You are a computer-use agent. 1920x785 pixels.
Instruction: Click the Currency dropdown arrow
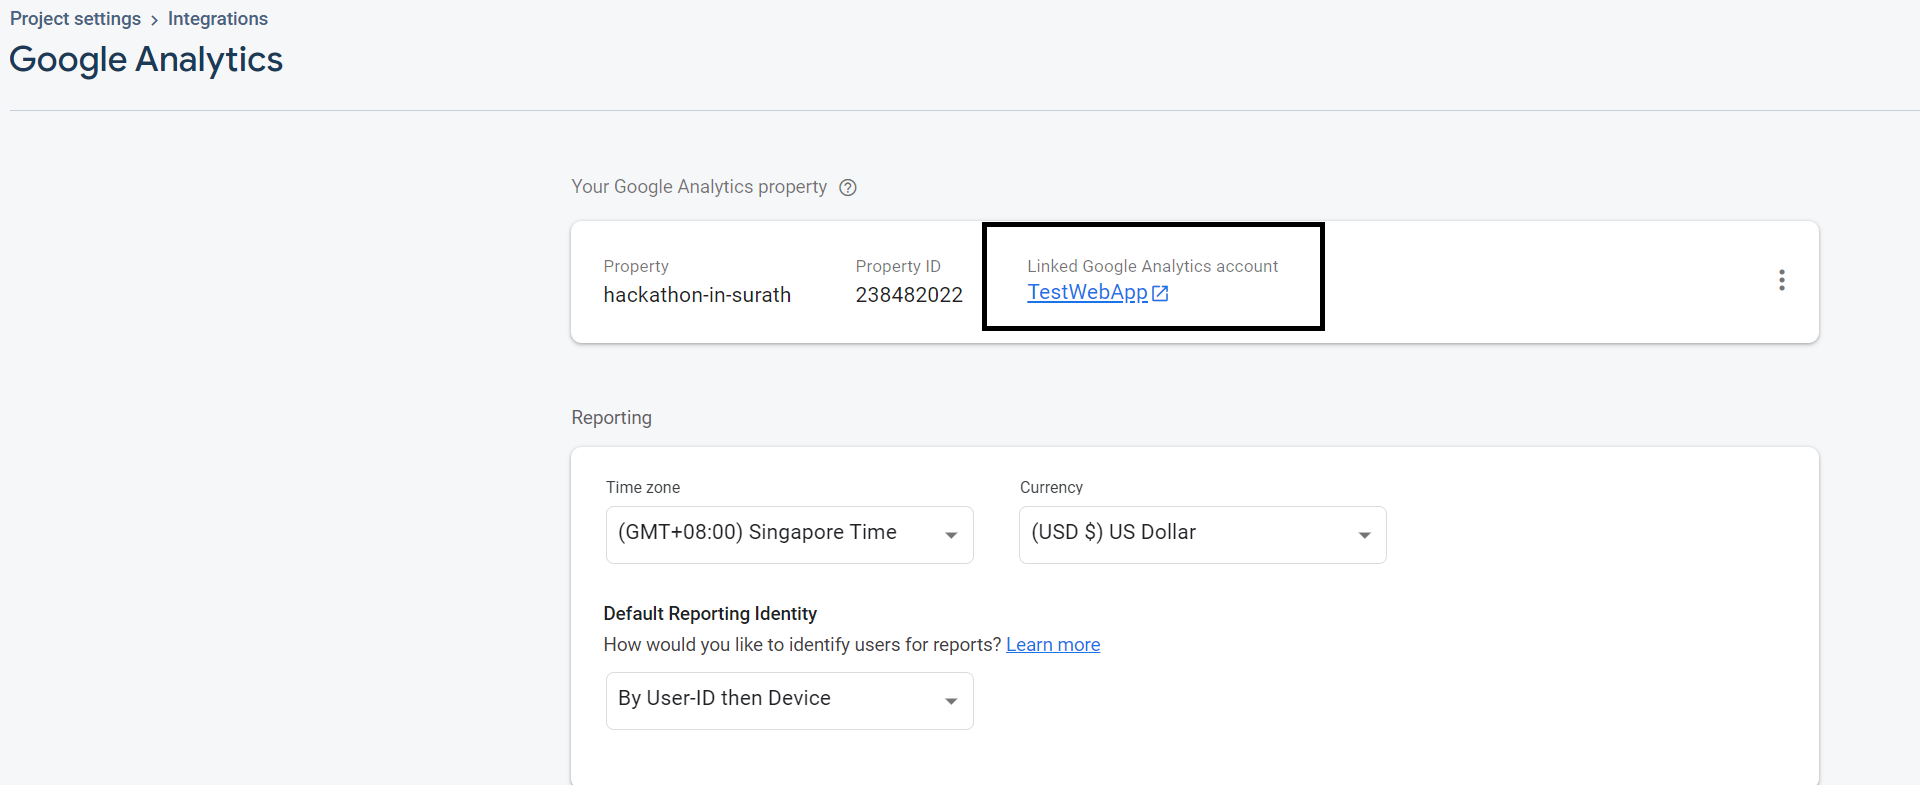point(1364,535)
